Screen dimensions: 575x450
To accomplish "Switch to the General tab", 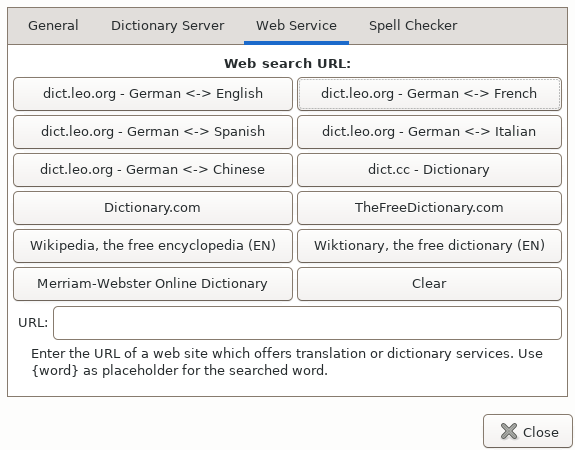I will click(x=53, y=26).
